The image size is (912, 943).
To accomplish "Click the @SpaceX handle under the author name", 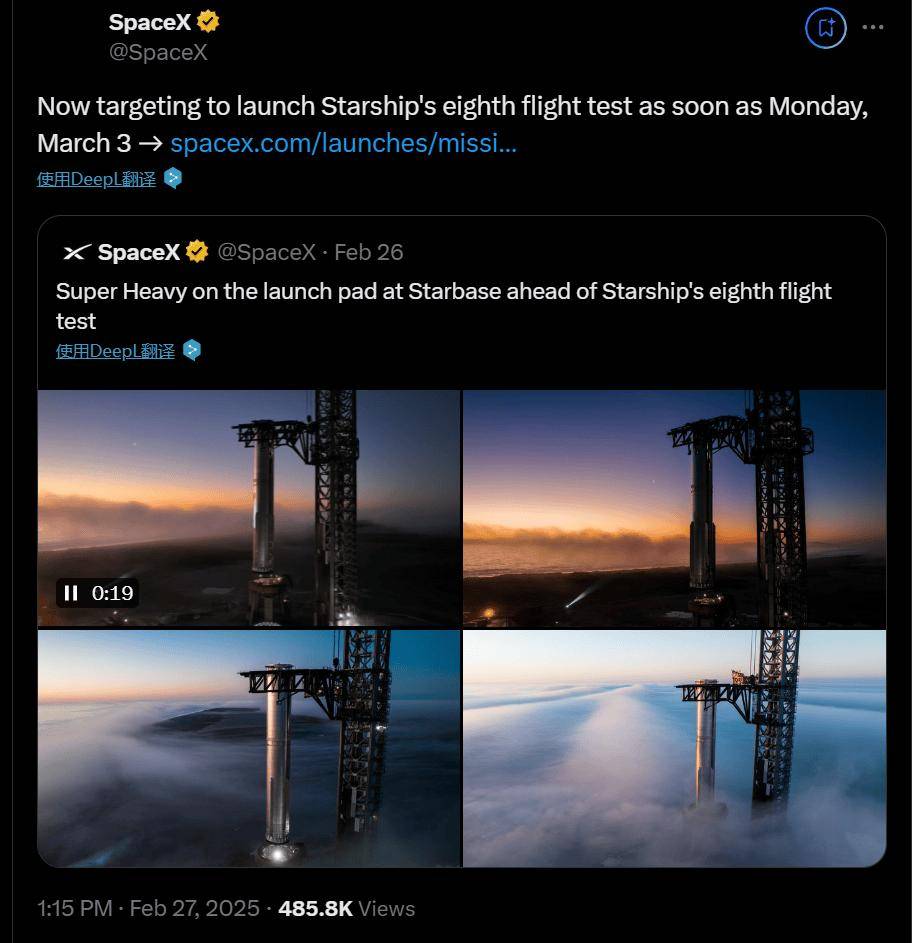I will click(158, 53).
